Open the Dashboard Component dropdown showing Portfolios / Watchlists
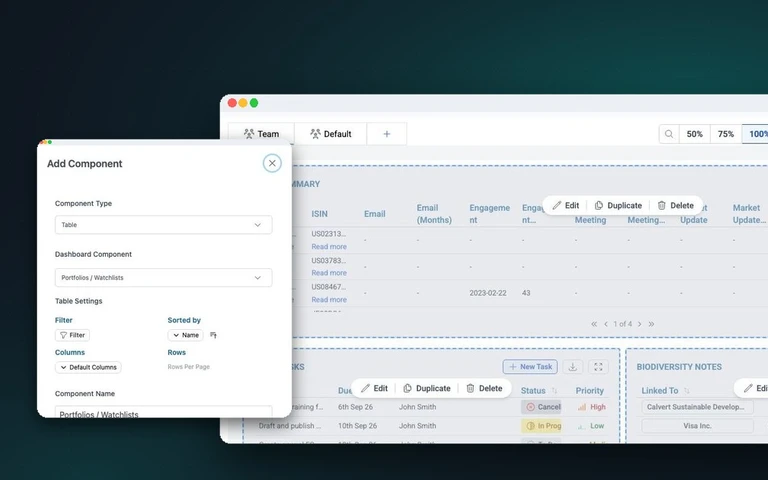768x480 pixels. pyautogui.click(x=163, y=278)
